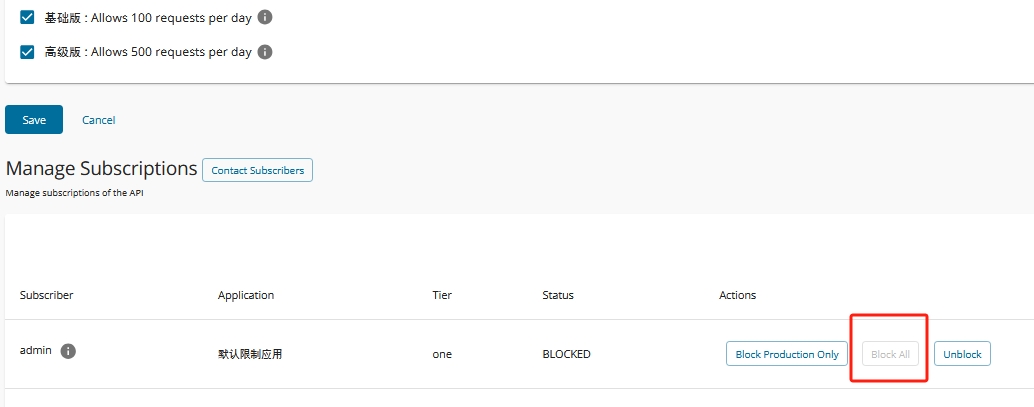The width and height of the screenshot is (1034, 407).
Task: Click the Manage Subscriptions heading
Action: click(101, 168)
